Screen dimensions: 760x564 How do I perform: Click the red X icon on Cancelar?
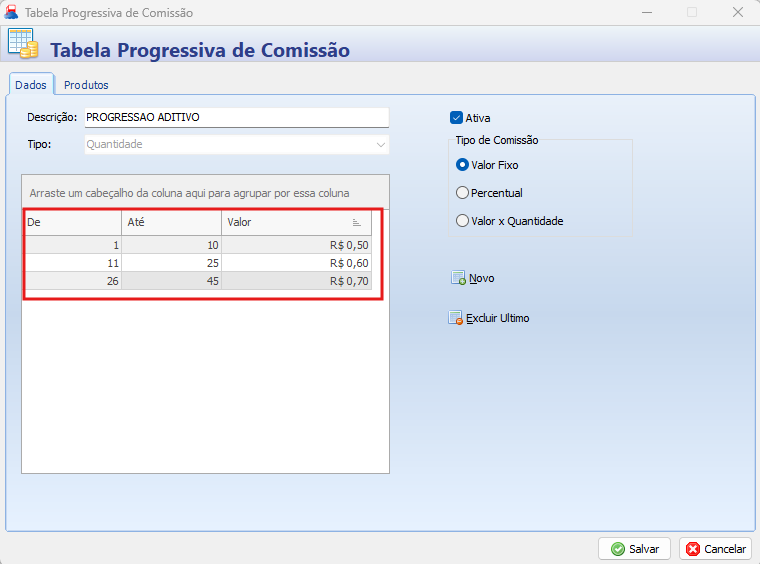[x=693, y=549]
